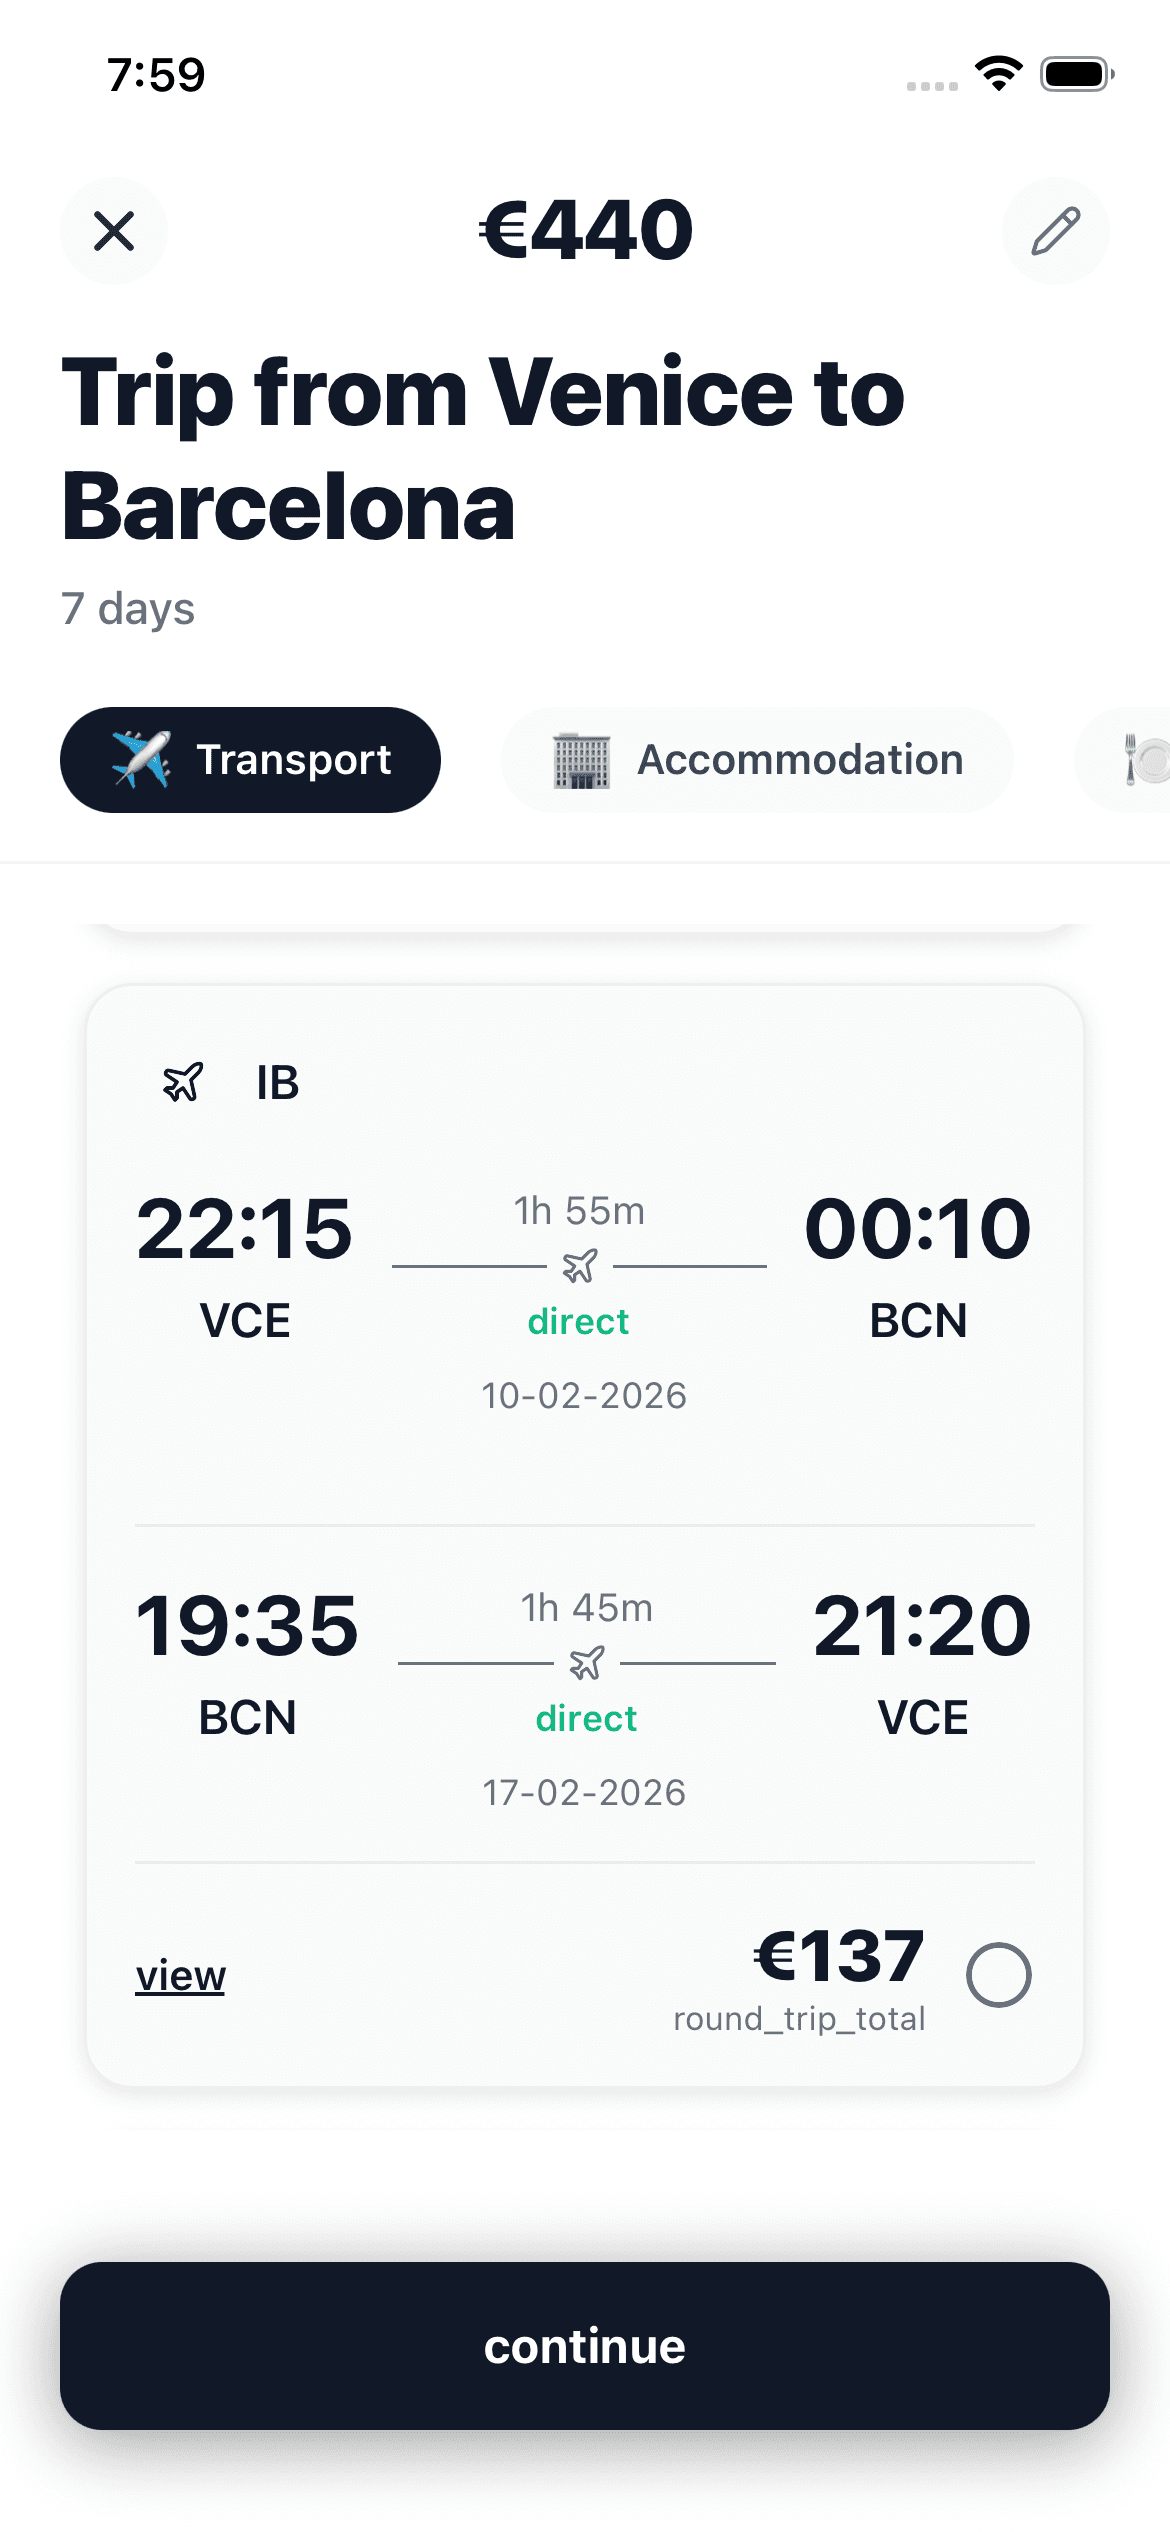Select the Transport airplane icon
This screenshot has height=2532, width=1170.
point(140,759)
